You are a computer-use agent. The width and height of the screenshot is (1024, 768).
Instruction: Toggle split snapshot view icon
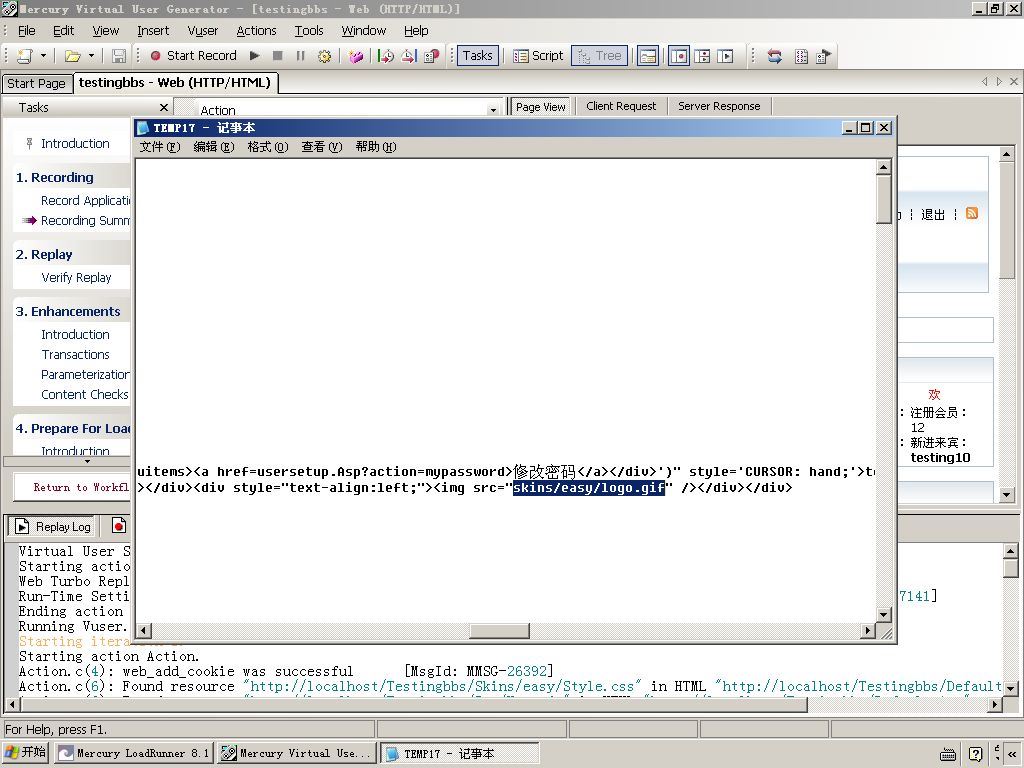tap(702, 56)
